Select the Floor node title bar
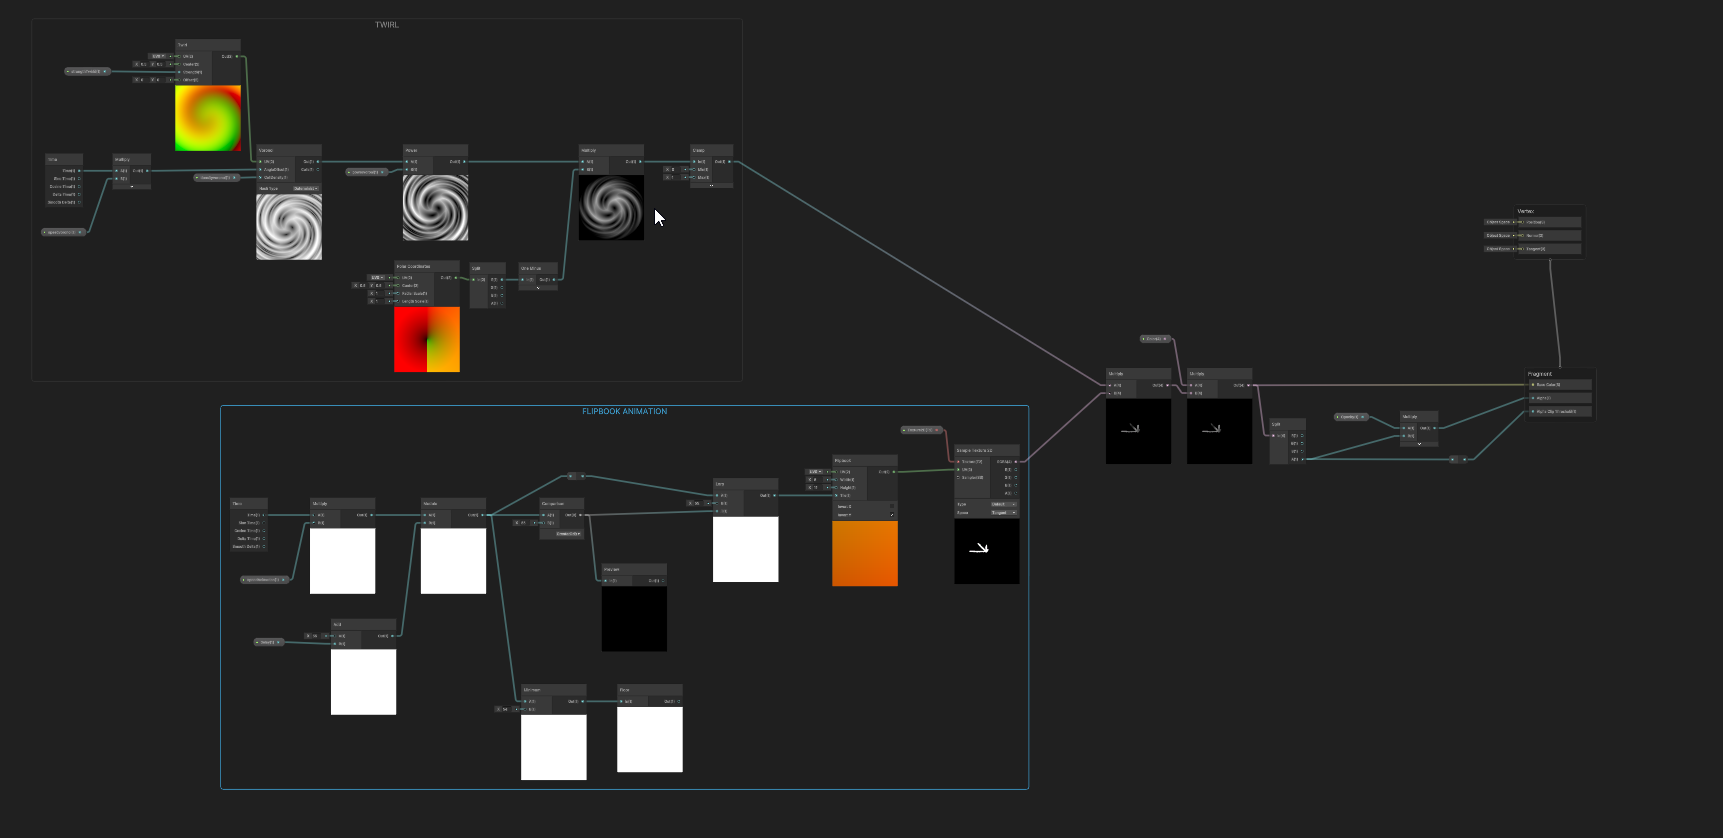Screen dimensions: 1723x838 tap(650, 690)
